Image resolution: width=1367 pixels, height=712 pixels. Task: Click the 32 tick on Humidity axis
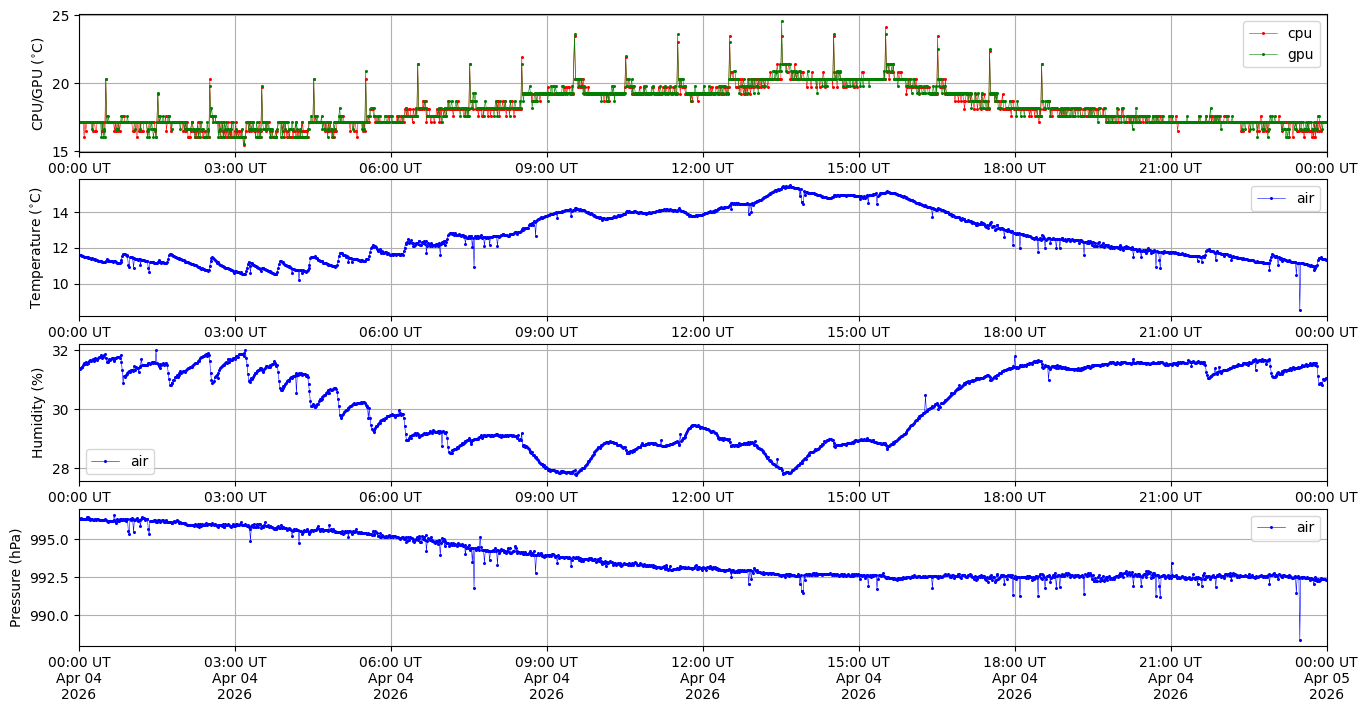click(60, 351)
